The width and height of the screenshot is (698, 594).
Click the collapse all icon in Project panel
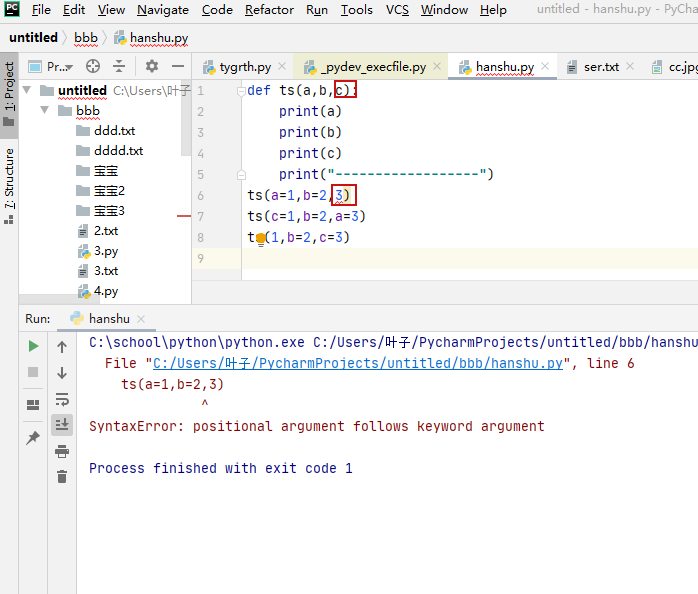[119, 66]
